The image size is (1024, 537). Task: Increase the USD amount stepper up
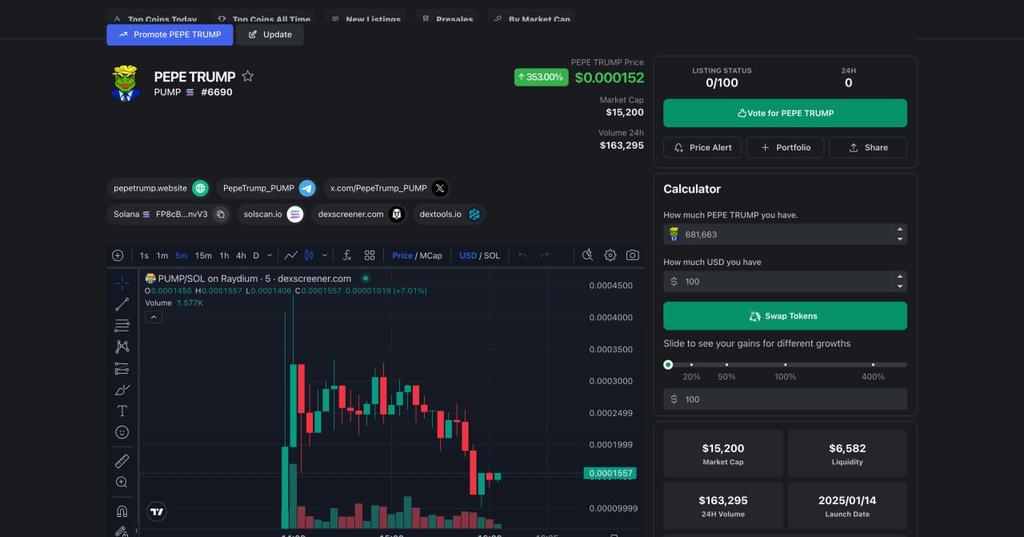900,276
